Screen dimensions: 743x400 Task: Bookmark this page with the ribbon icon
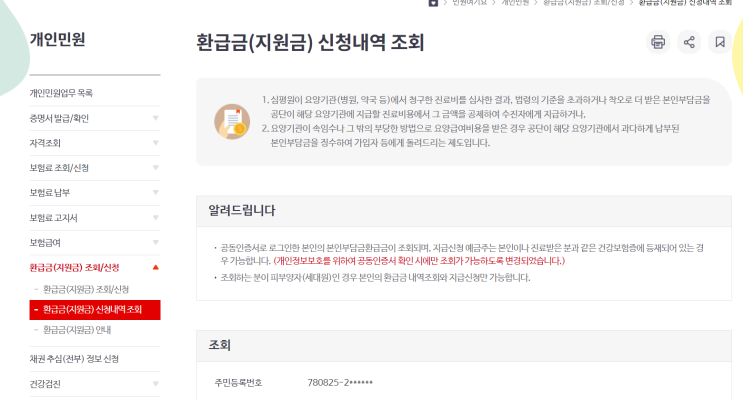point(720,42)
